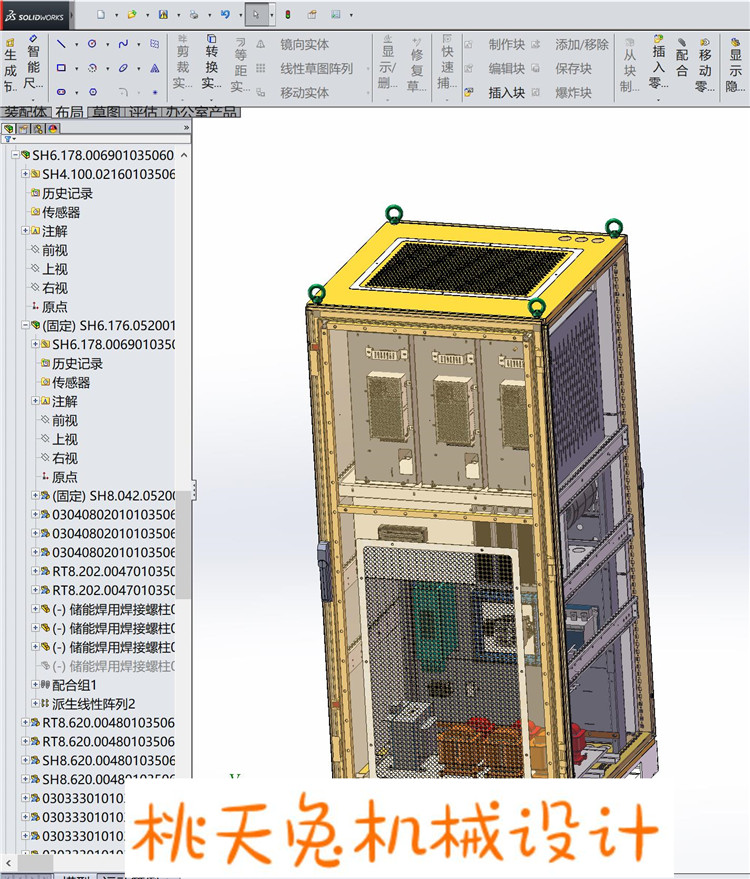Click the 镜向实体 Mirror Entities button
750x879 pixels.
294,44
